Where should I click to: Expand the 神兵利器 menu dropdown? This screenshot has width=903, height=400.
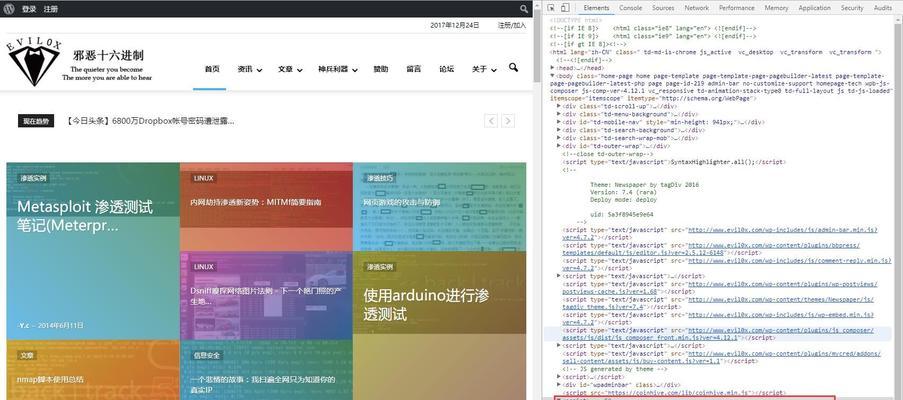(338, 69)
